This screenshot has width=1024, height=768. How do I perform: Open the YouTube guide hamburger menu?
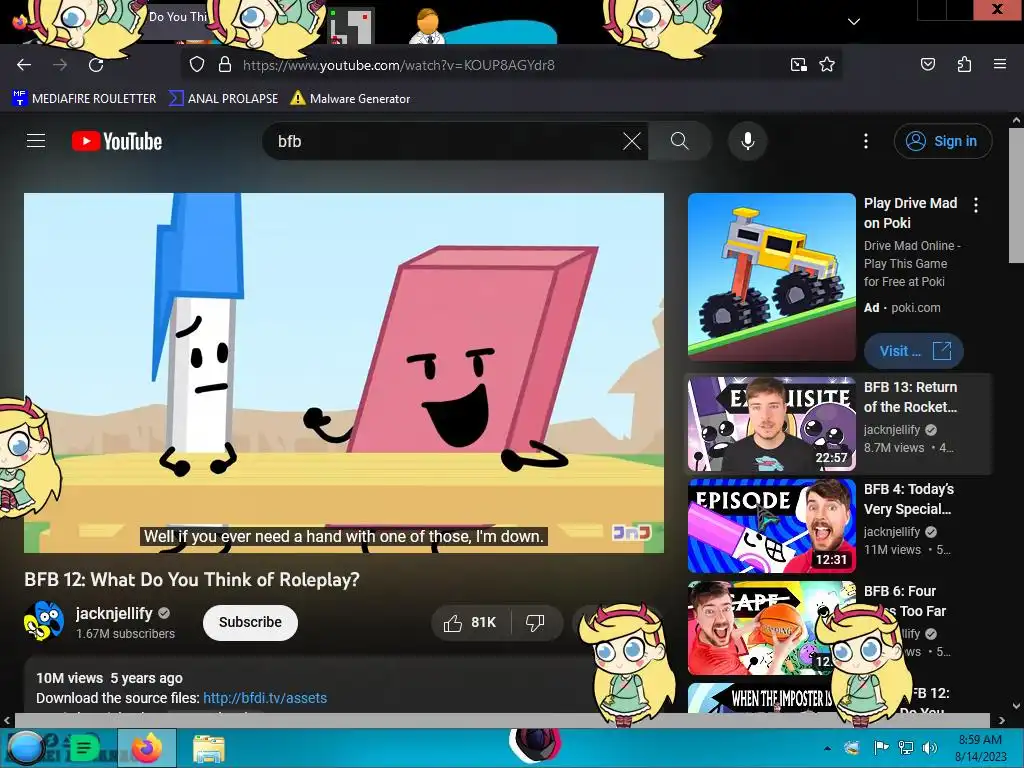(x=36, y=141)
